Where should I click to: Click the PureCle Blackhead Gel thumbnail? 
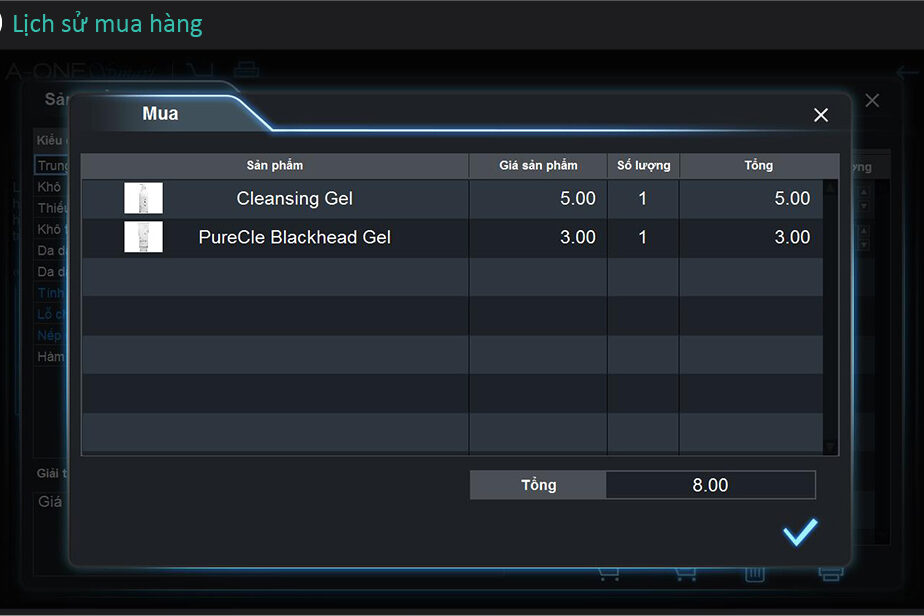point(143,237)
